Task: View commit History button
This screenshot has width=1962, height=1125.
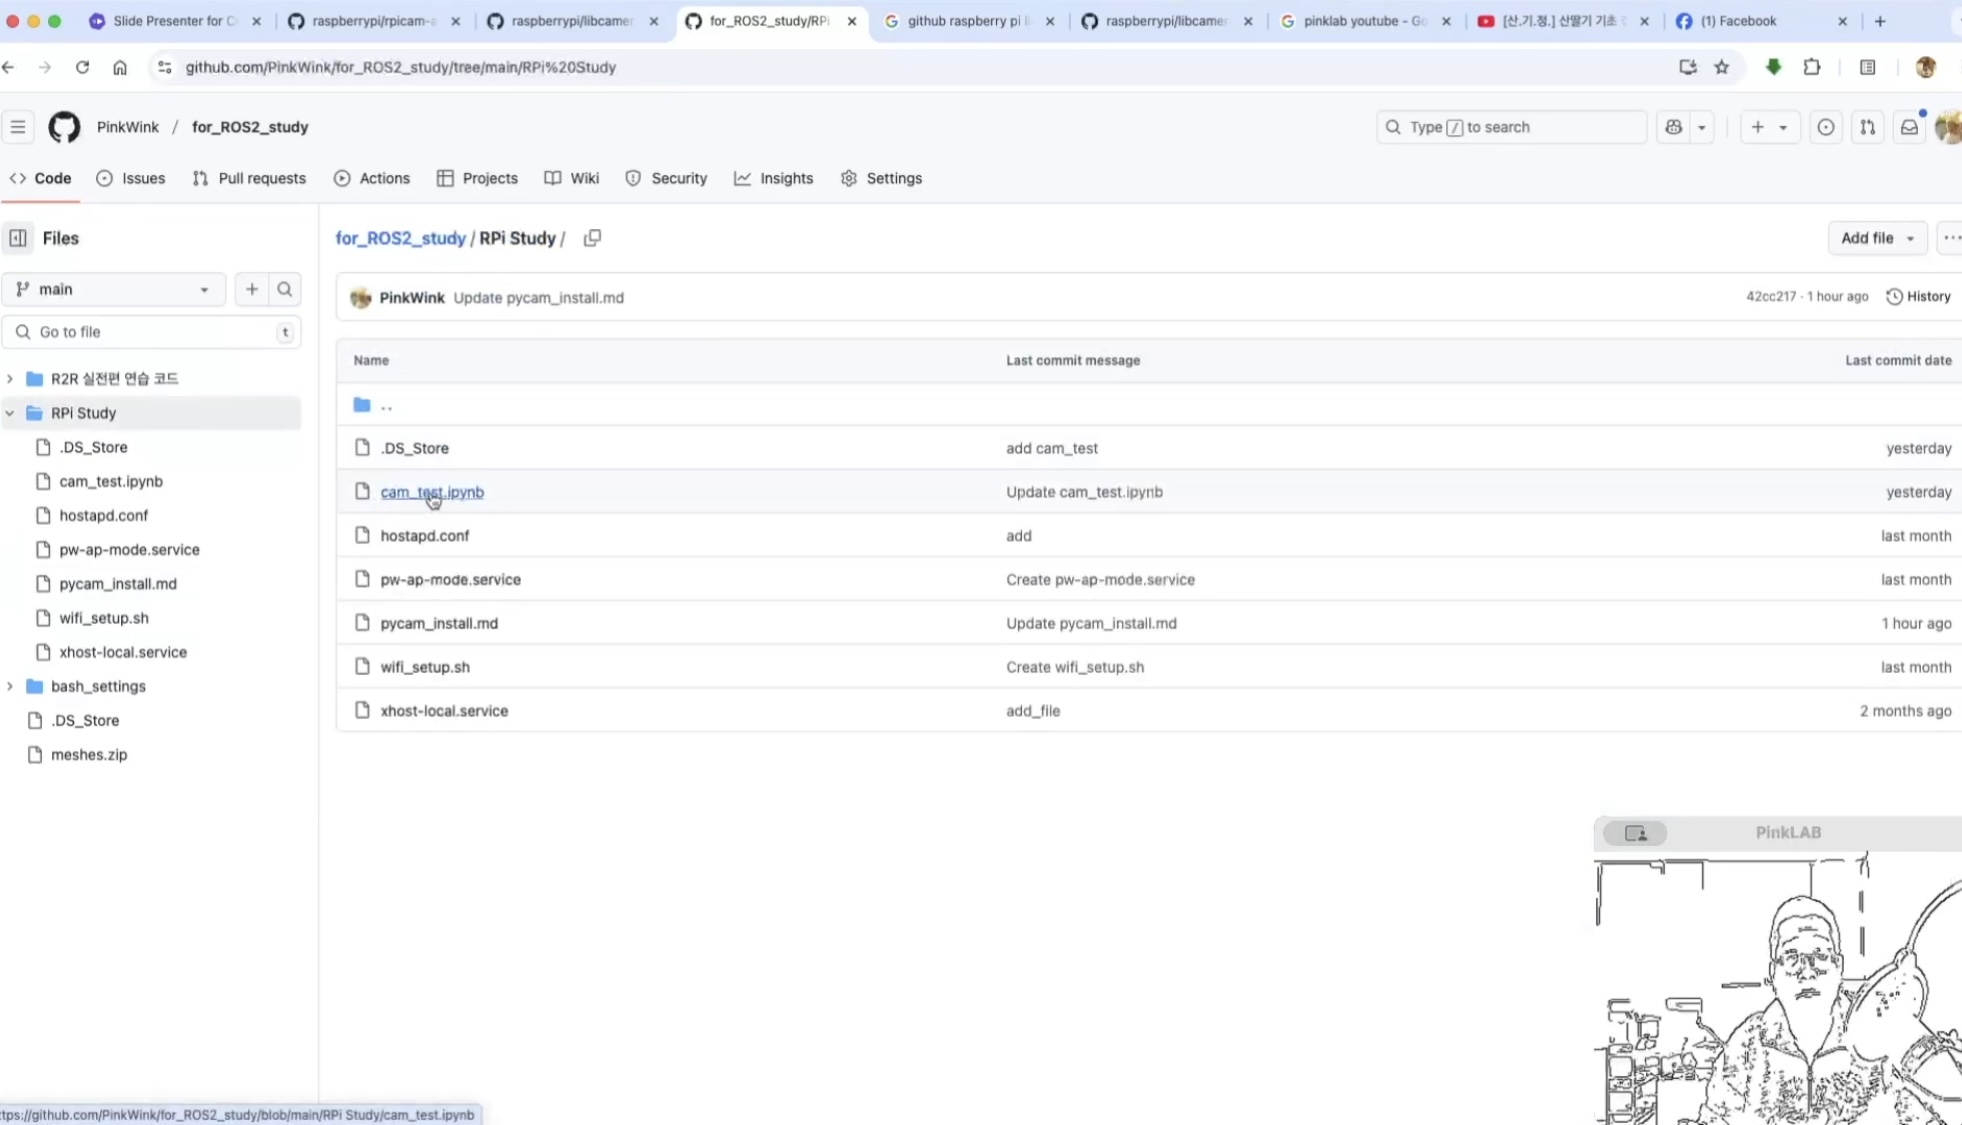Action: pos(1918,297)
